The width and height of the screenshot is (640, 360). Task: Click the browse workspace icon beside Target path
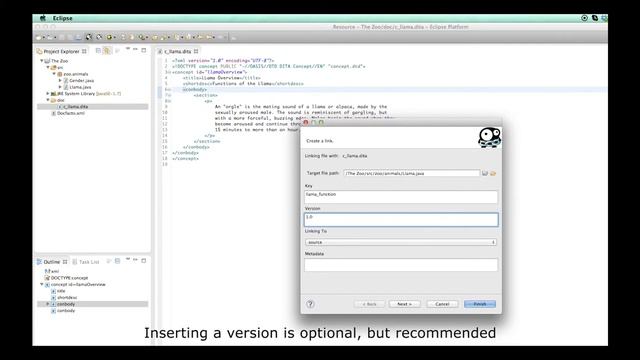pyautogui.click(x=485, y=173)
